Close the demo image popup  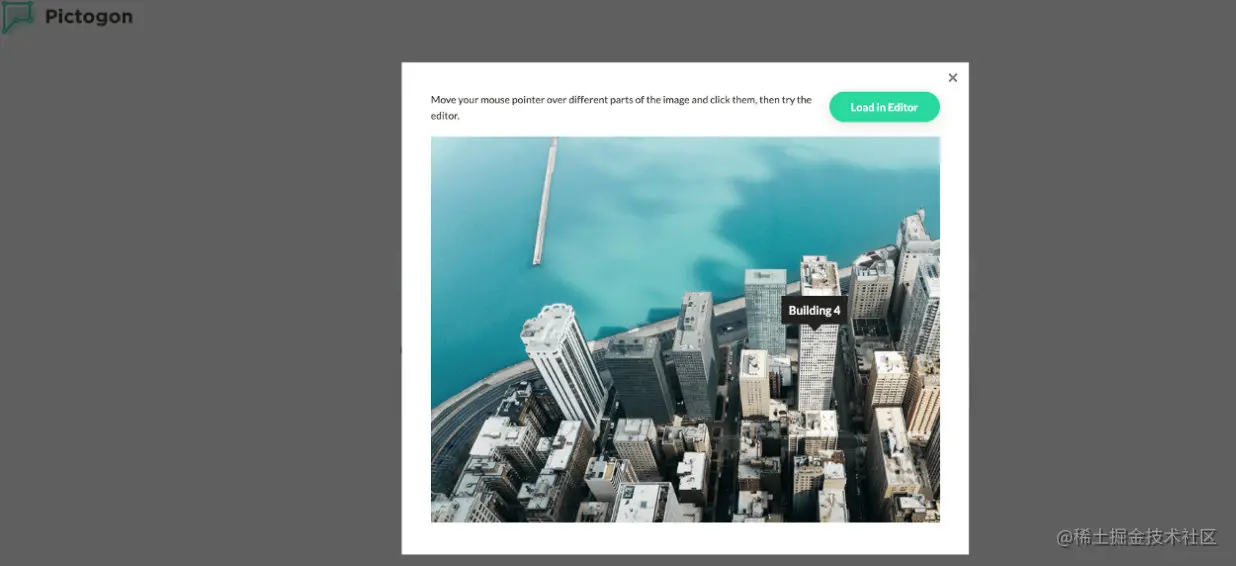pyautogui.click(x=952, y=78)
